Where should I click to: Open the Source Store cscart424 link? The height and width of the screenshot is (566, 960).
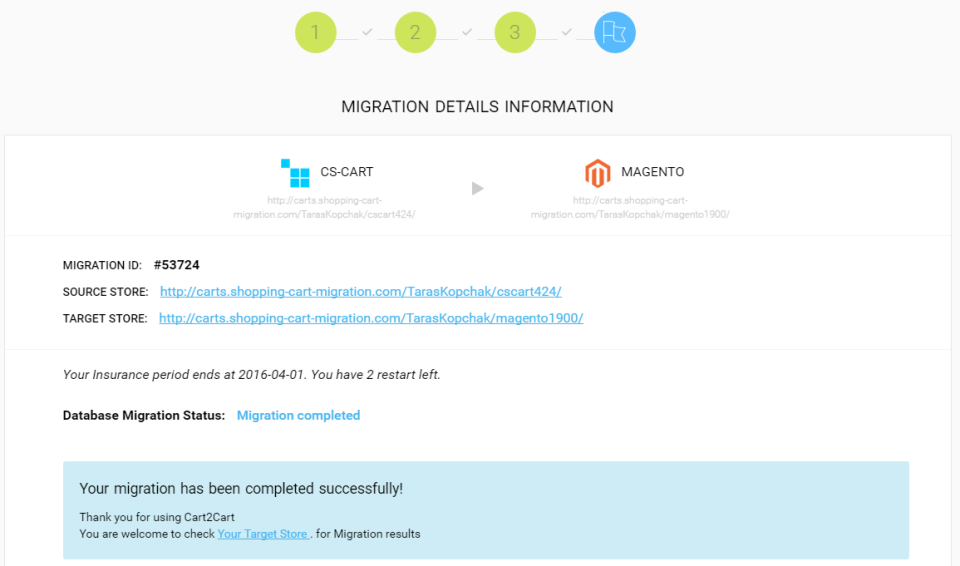(361, 292)
